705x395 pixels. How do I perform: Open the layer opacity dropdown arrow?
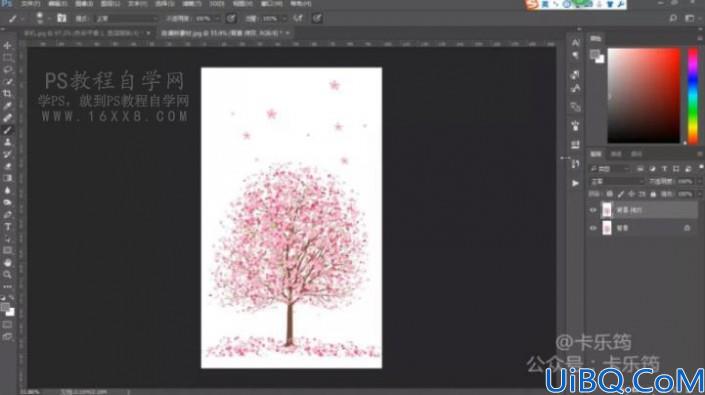click(x=699, y=182)
